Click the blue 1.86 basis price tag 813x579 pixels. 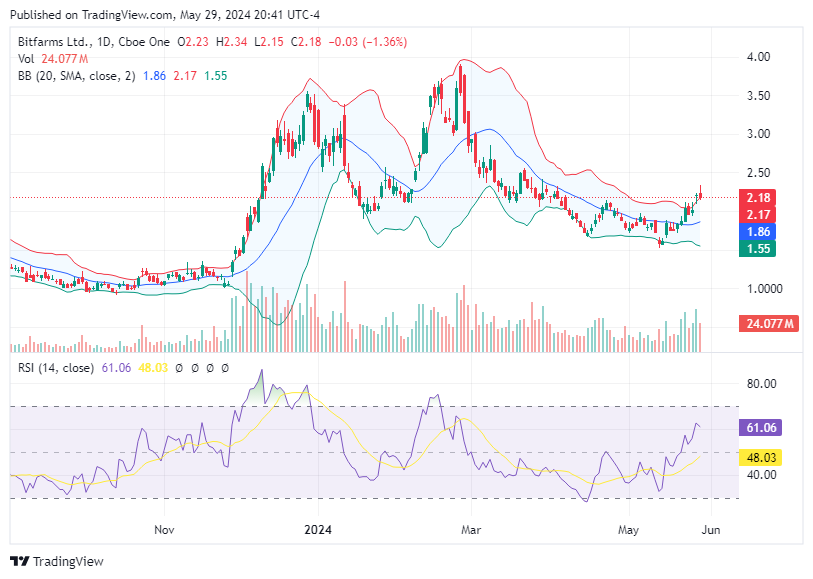tap(758, 232)
